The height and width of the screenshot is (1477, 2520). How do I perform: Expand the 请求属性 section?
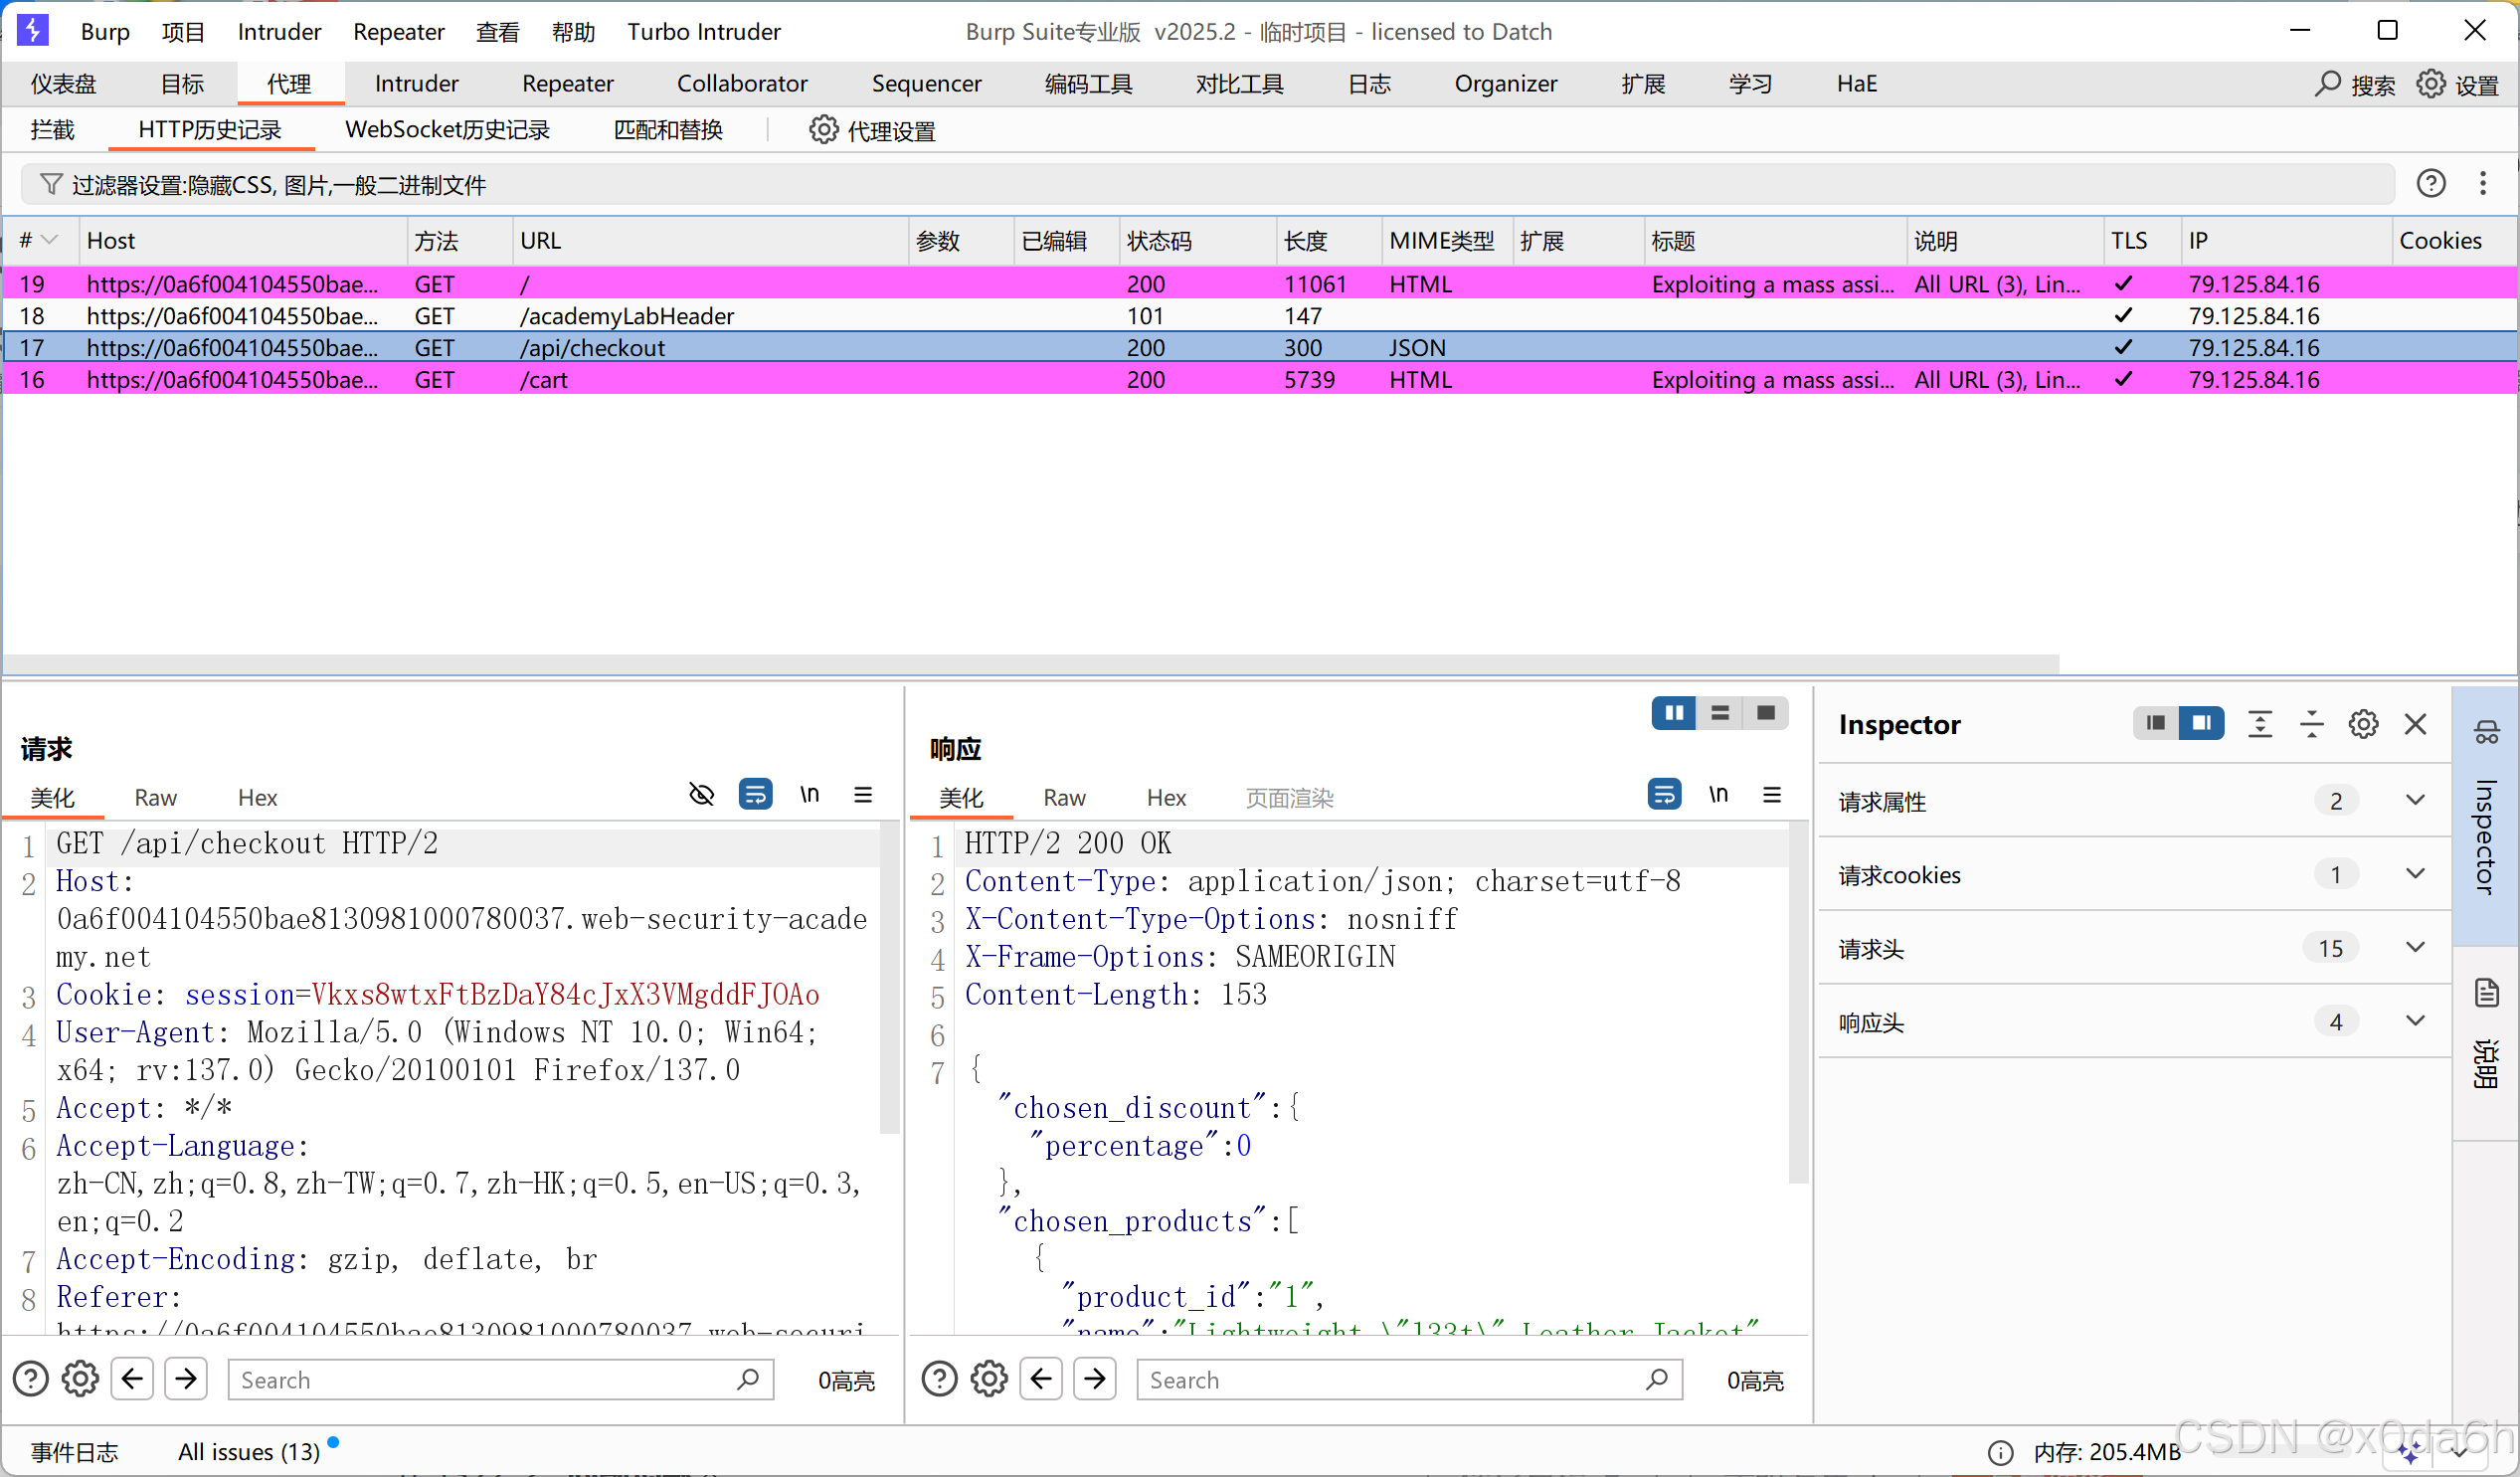[2415, 801]
